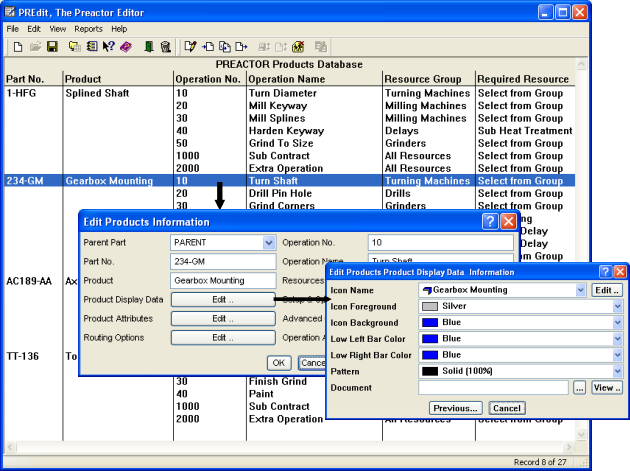Click the duplicate record toolbar icon
This screenshot has width=630, height=471.
click(225, 47)
